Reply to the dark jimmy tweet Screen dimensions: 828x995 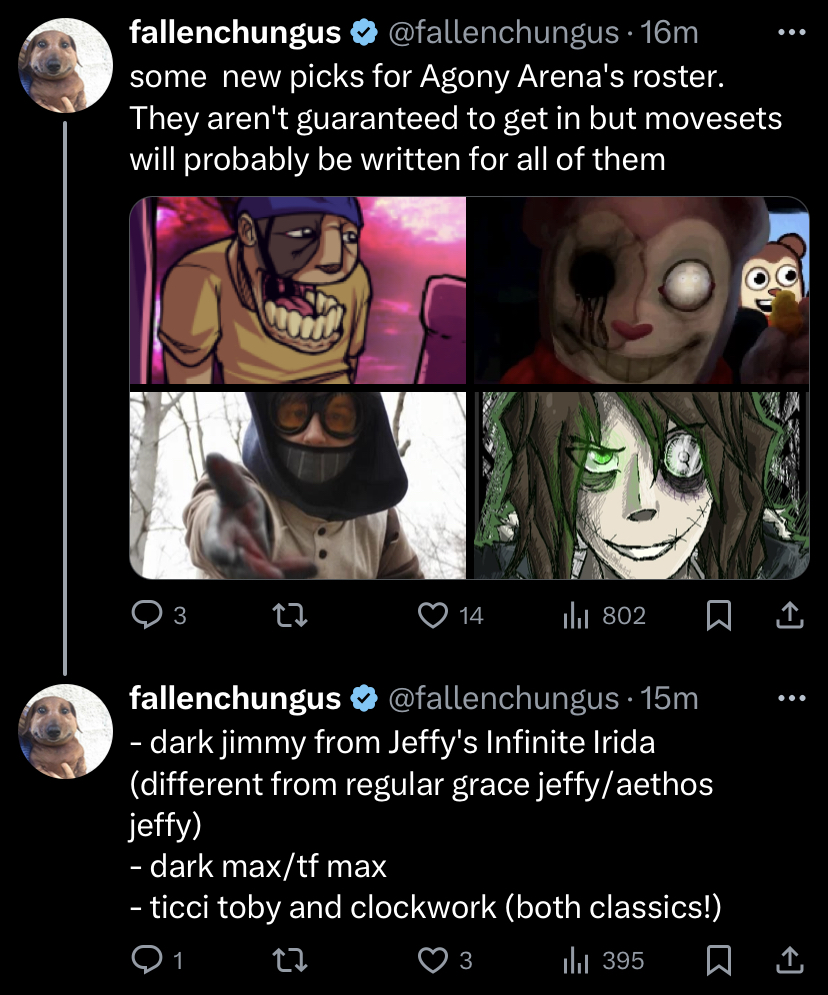pos(147,961)
